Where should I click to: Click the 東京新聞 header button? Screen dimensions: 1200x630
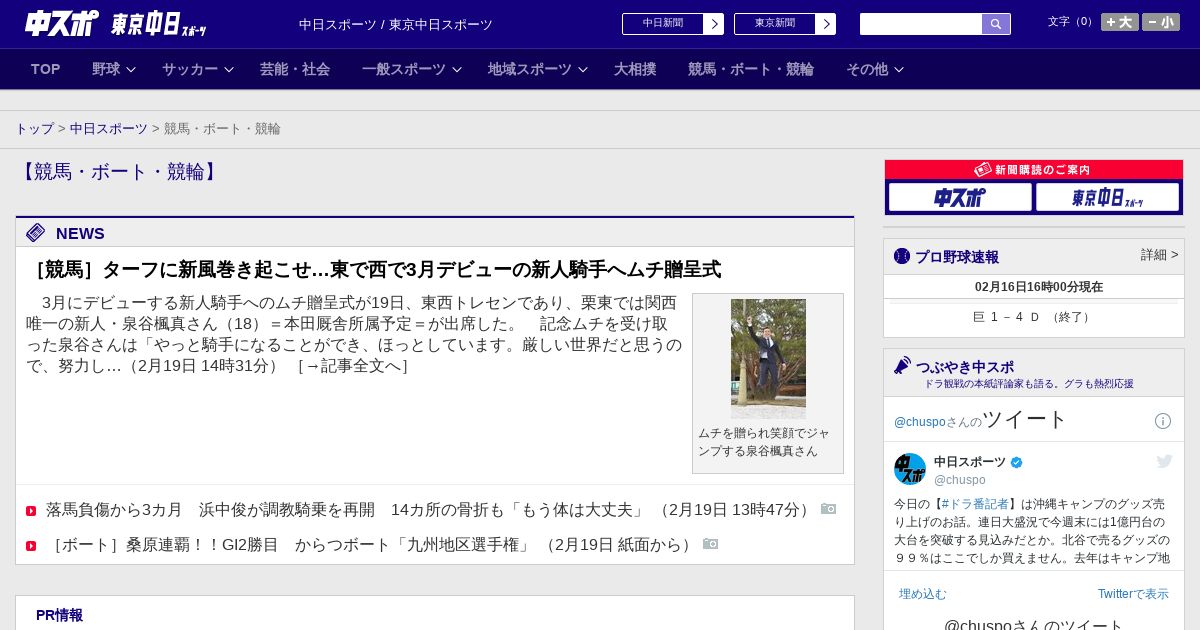pos(775,24)
